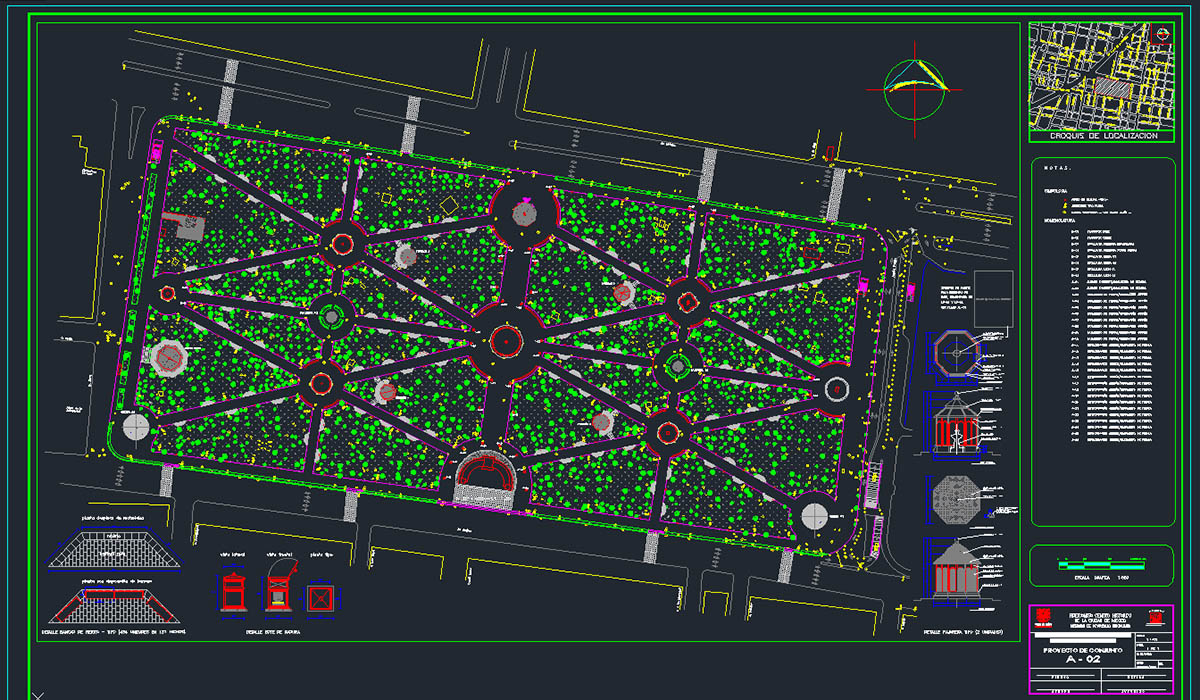Screen dimensions: 1200x700
Task: Select the square trash bin plan view
Action: pos(321,598)
